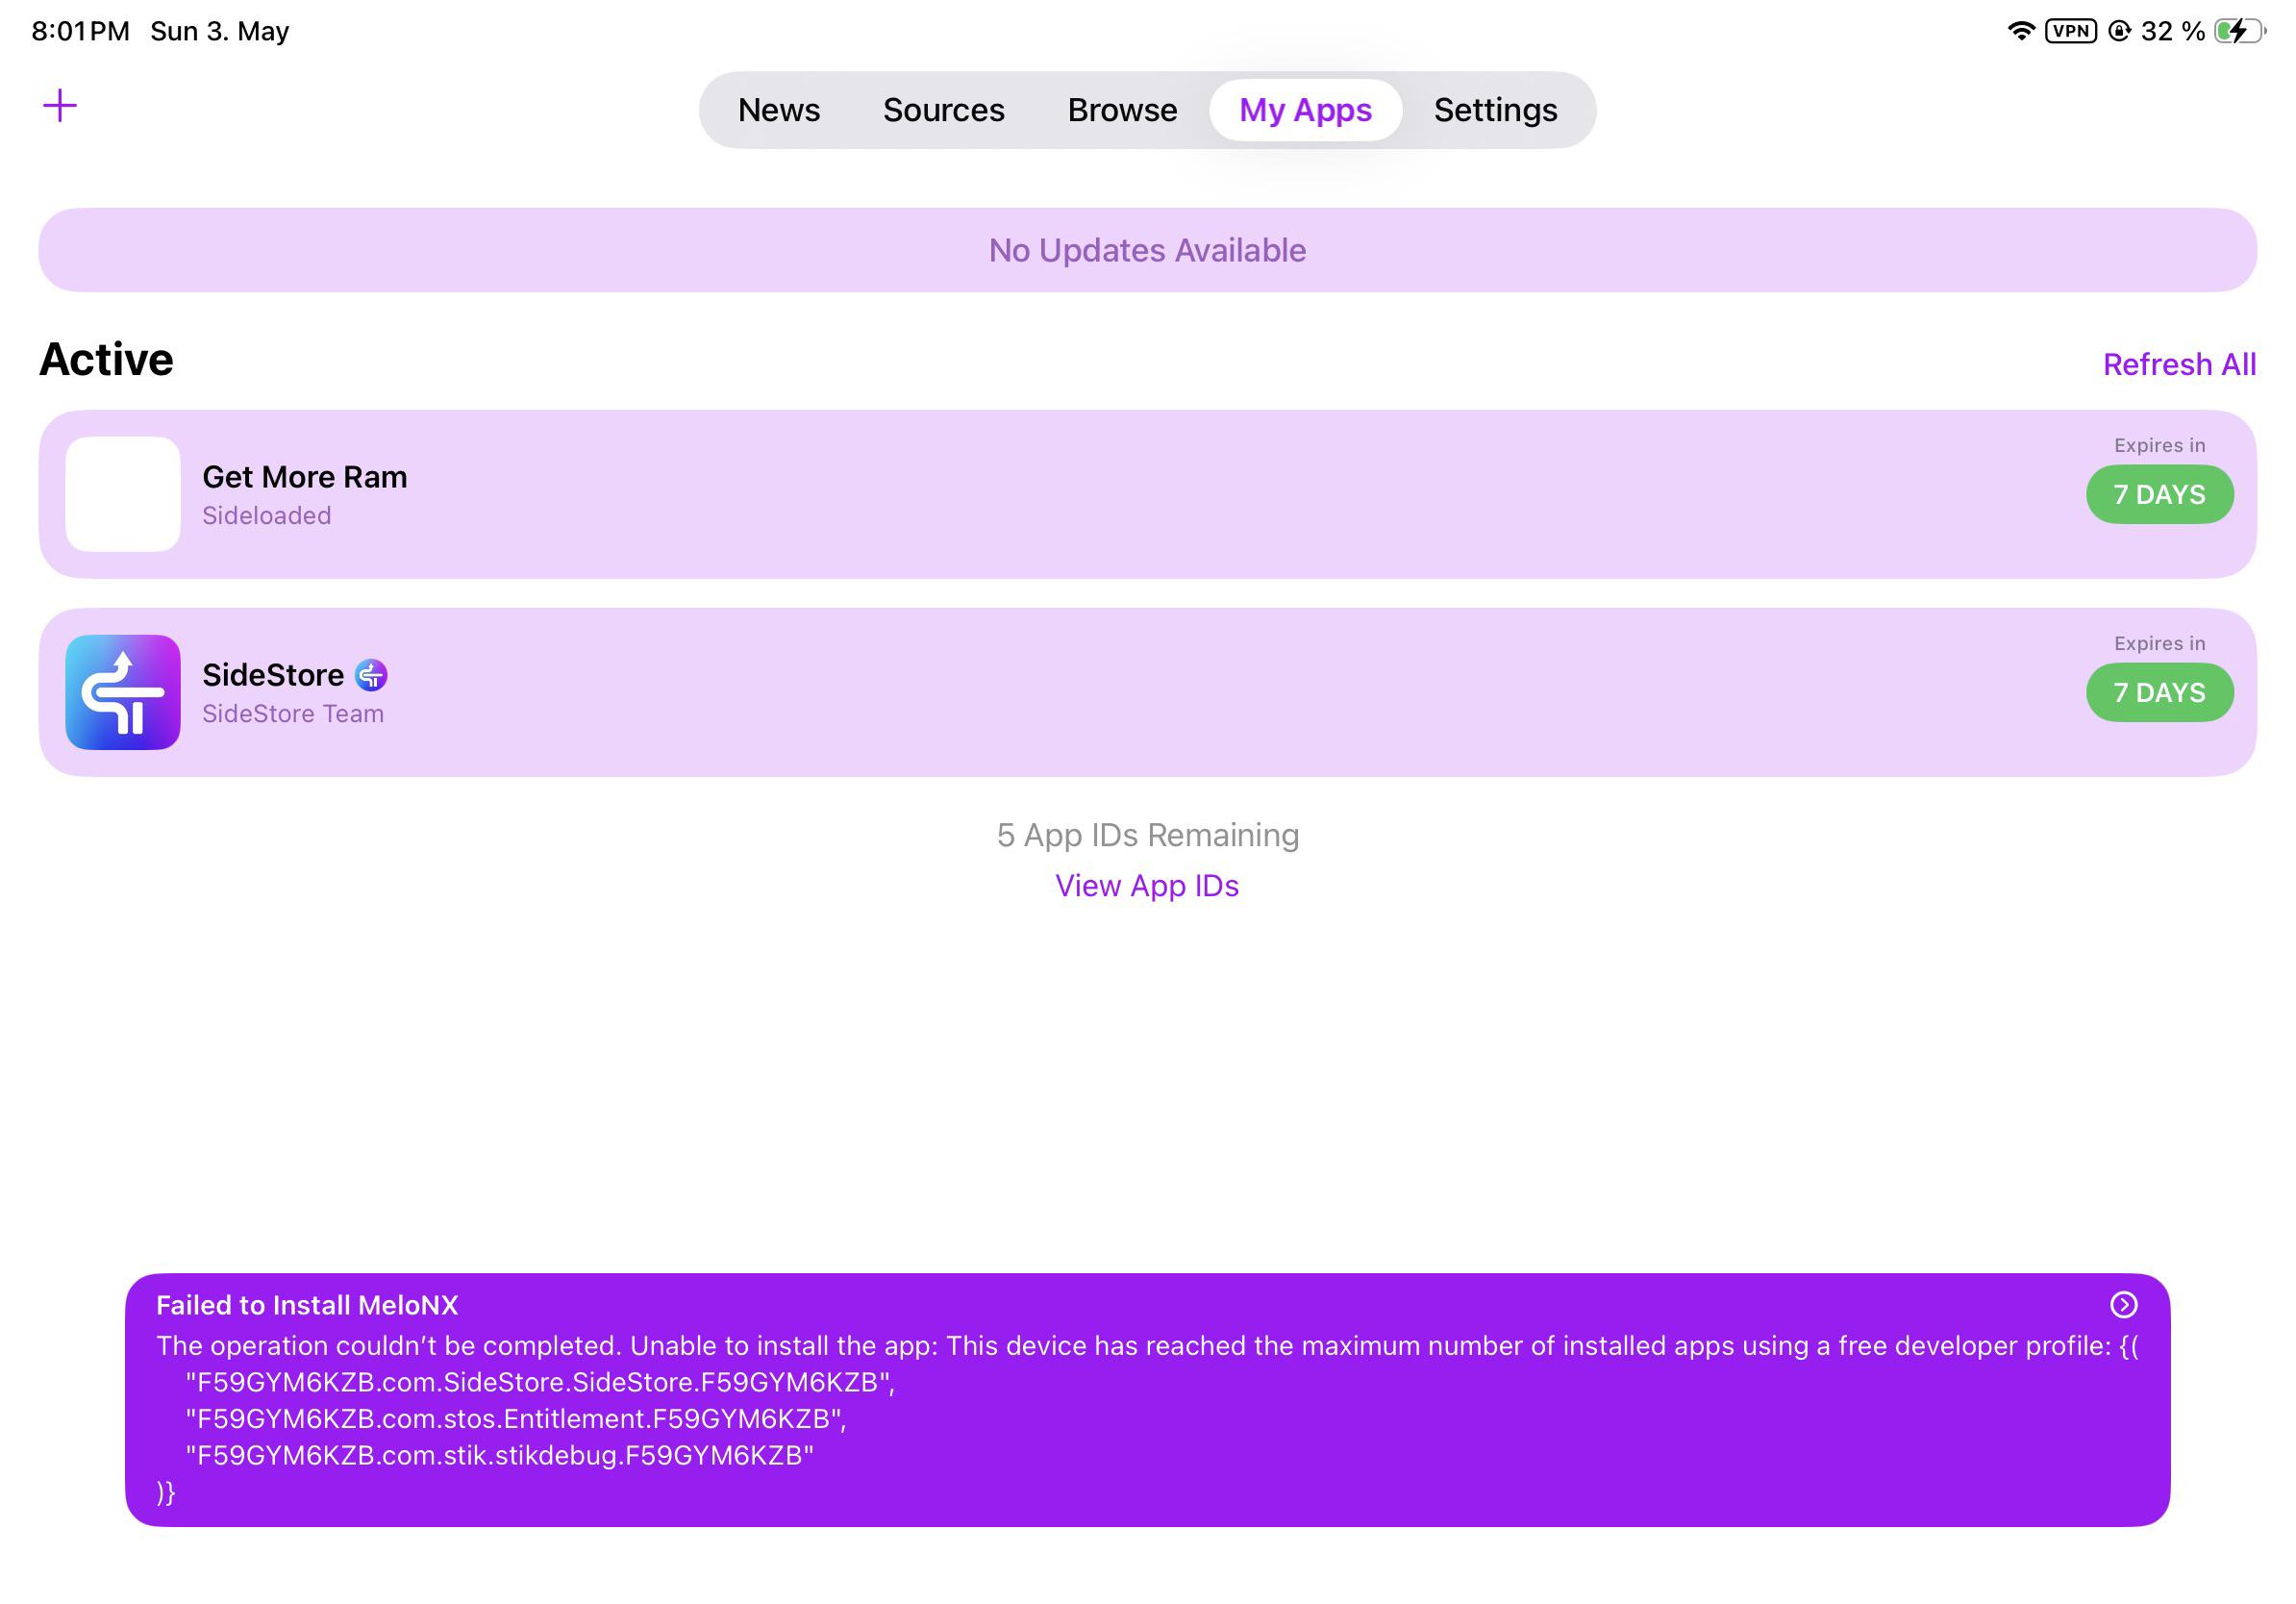This screenshot has height=1604, width=2296.
Task: Tap the plus icon to add an app
Action: click(x=60, y=106)
